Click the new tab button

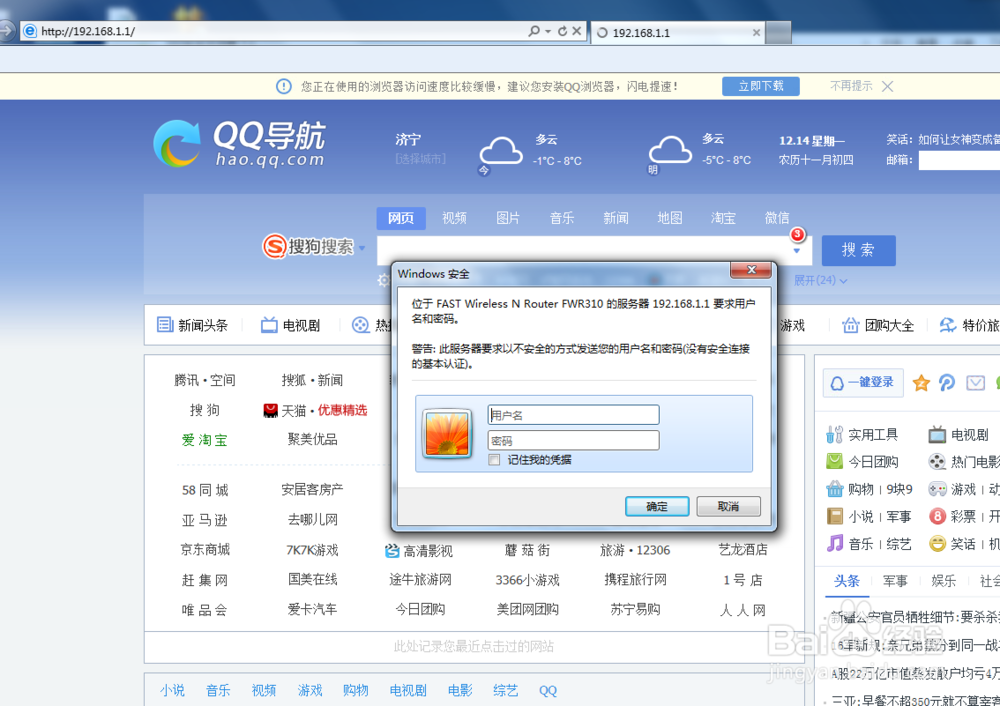(x=779, y=33)
